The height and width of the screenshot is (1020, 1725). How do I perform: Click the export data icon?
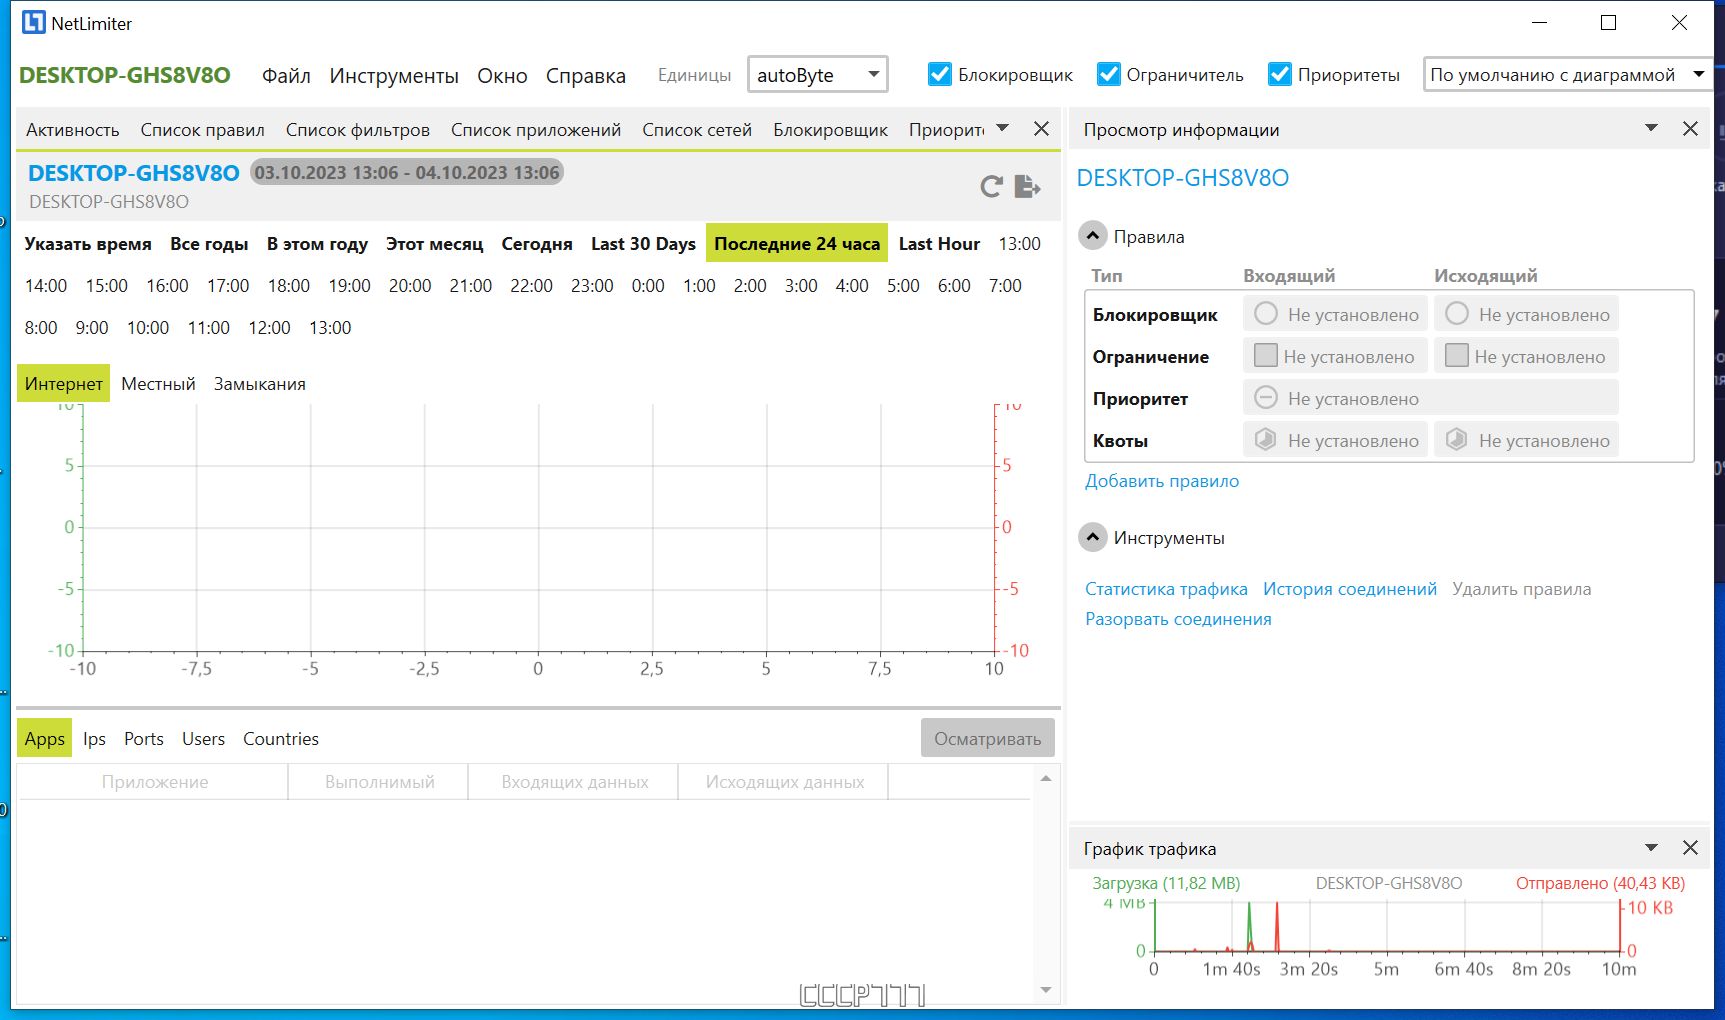point(1027,187)
